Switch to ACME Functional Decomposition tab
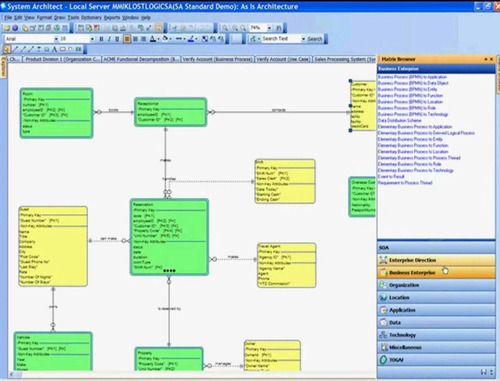Viewport: 500px width, 381px height. coord(141,59)
